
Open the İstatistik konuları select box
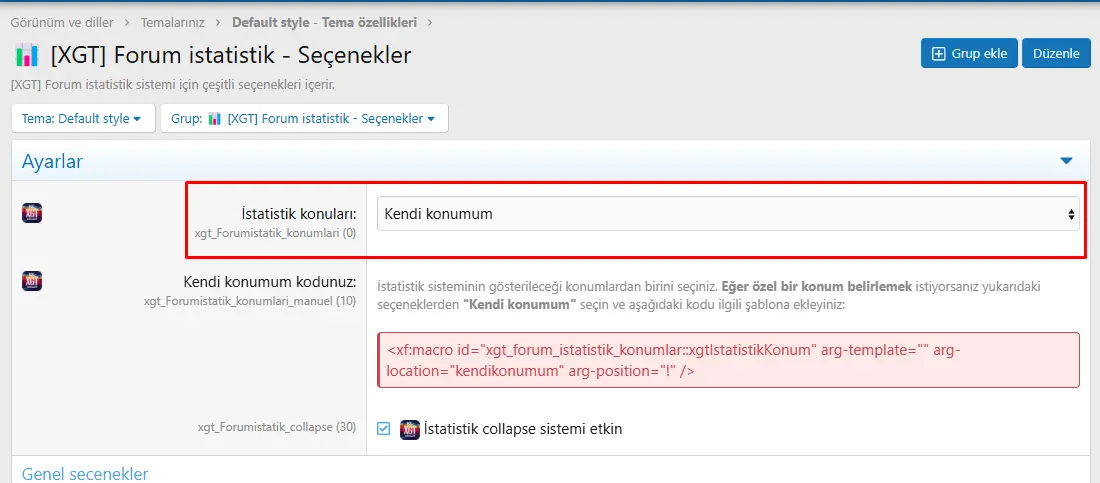coord(728,214)
